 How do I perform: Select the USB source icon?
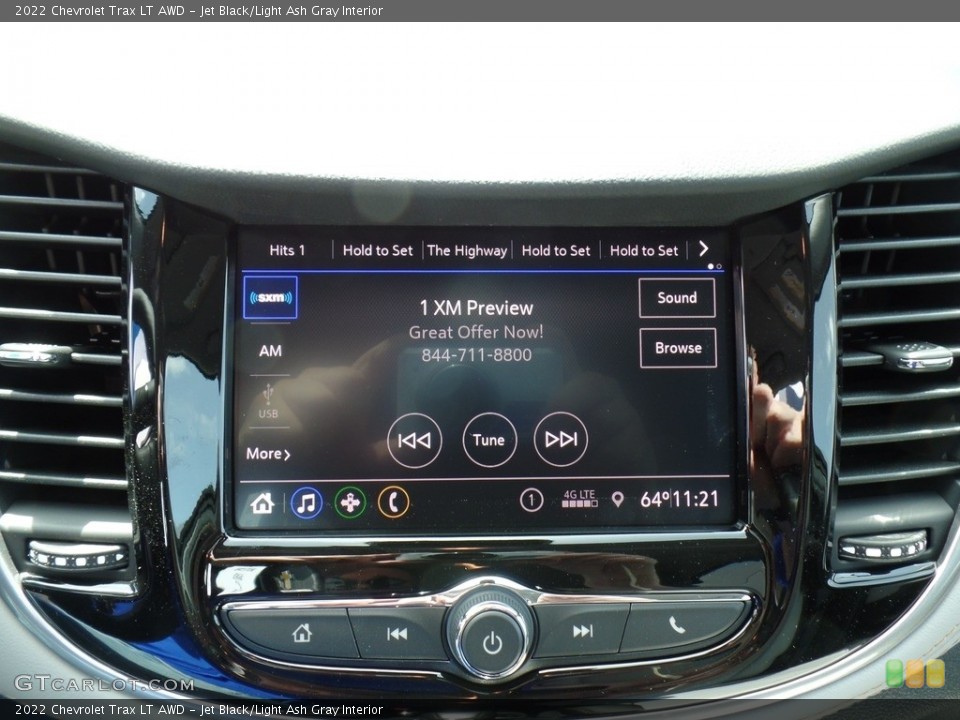268,401
